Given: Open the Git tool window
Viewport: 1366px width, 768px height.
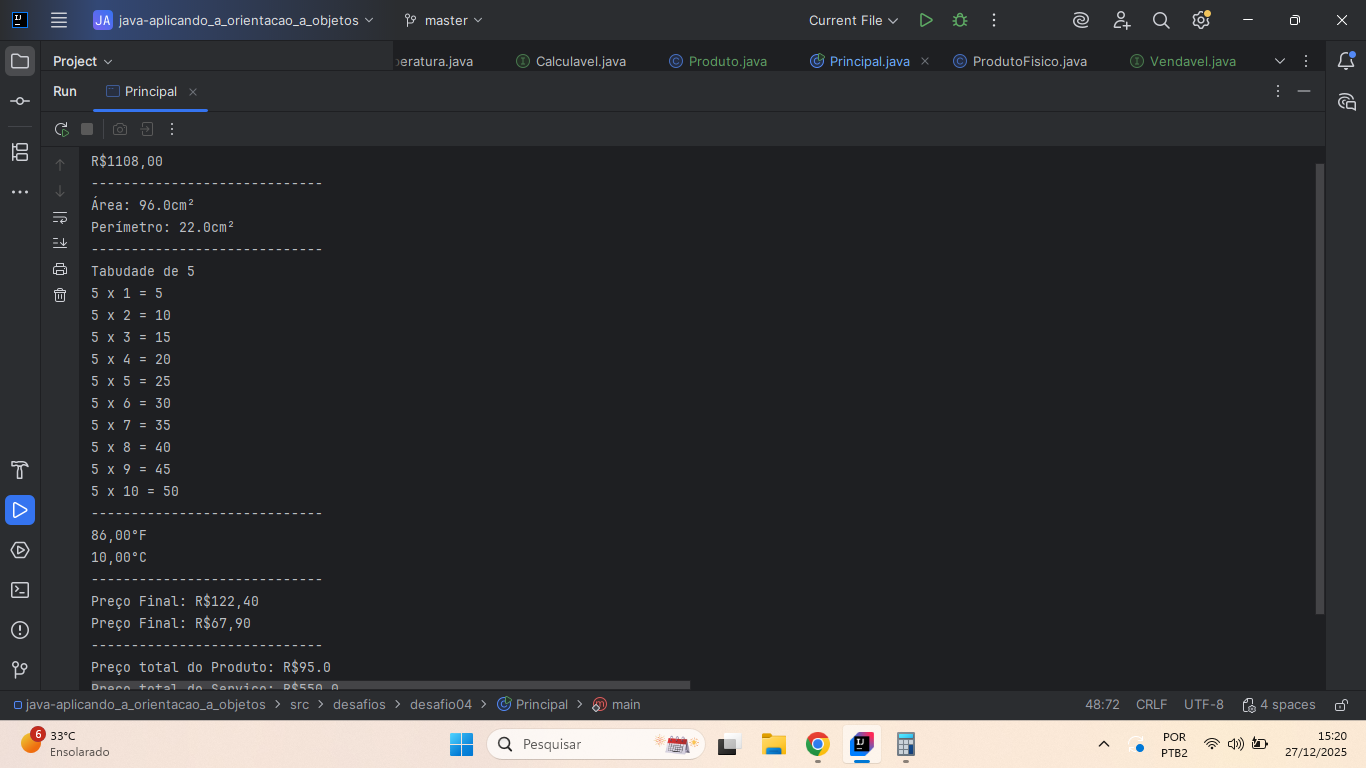Looking at the screenshot, I should (20, 669).
